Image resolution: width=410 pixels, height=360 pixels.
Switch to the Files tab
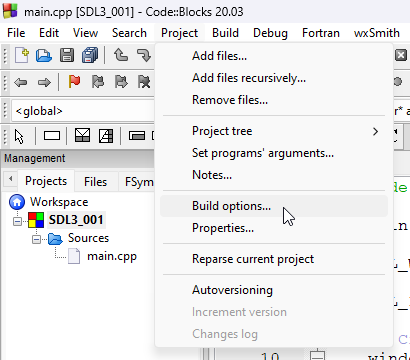pos(95,182)
